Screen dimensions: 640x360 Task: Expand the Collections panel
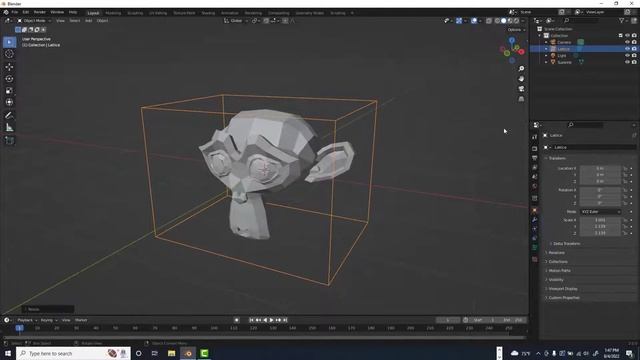pos(557,262)
